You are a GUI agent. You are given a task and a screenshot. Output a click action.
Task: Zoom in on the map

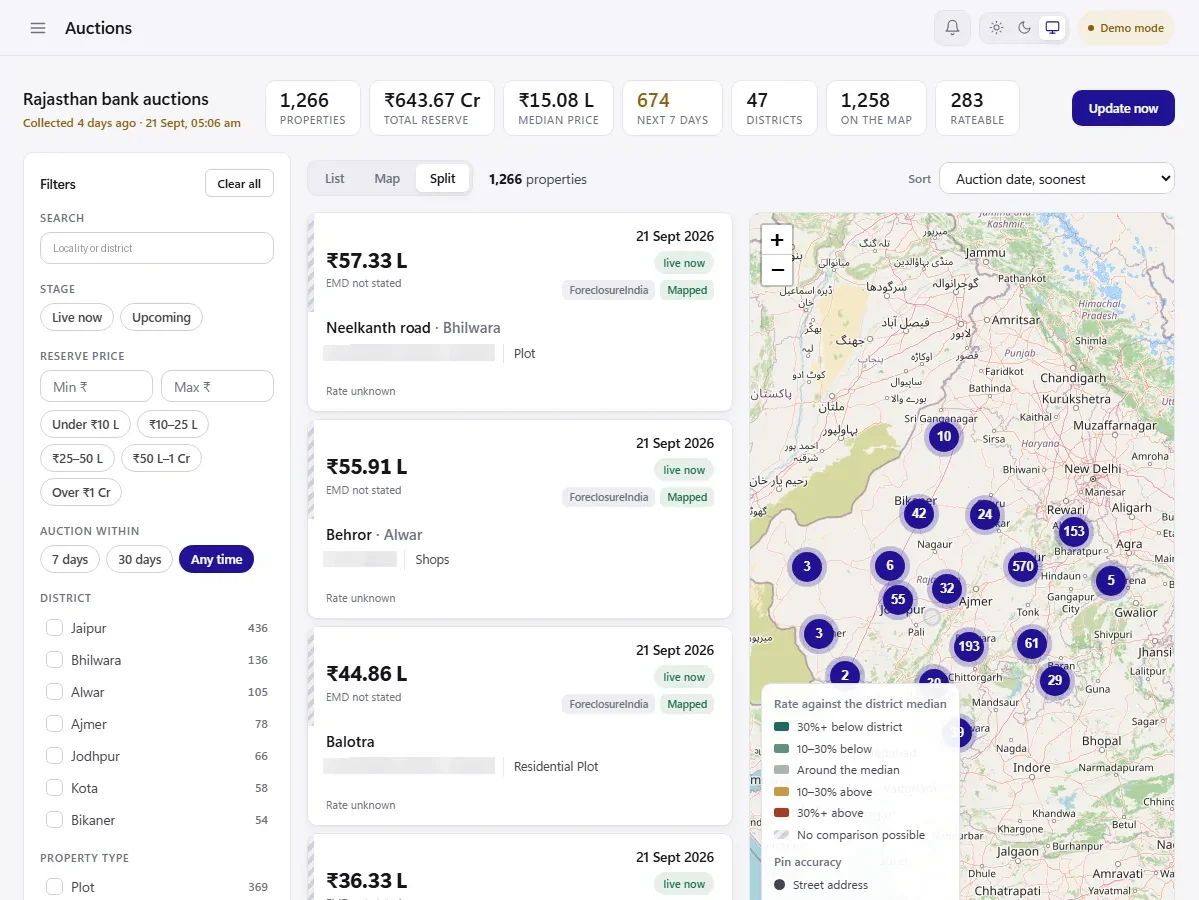point(777,240)
